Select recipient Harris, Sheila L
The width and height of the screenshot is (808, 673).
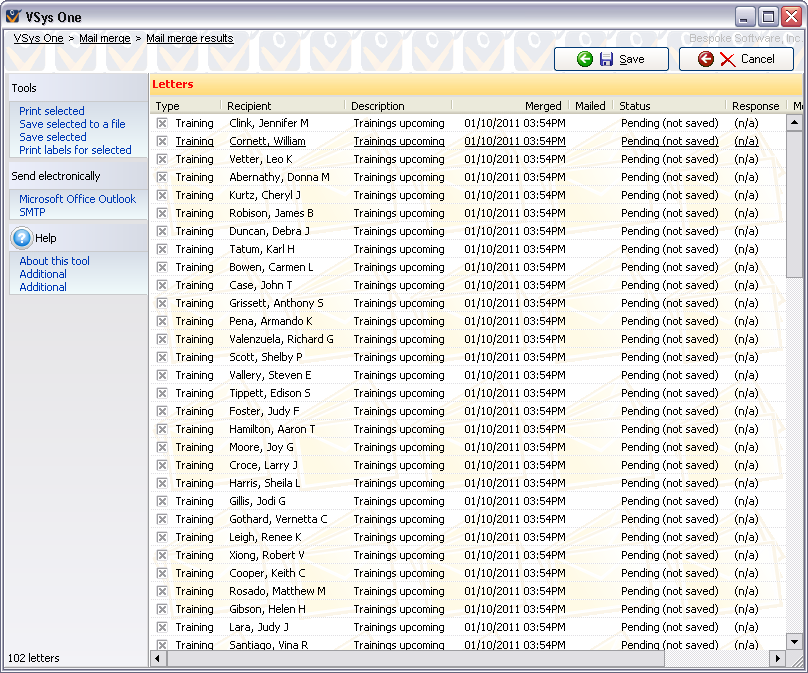tap(264, 483)
